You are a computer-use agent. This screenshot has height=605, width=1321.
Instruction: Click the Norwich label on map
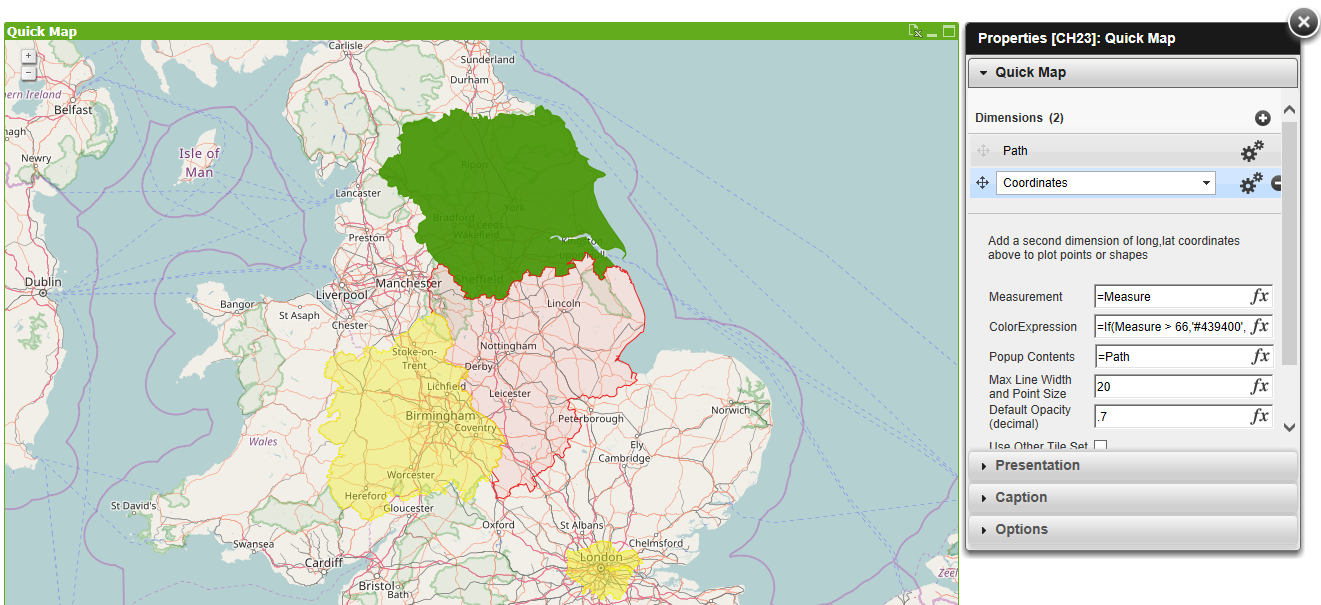730,410
